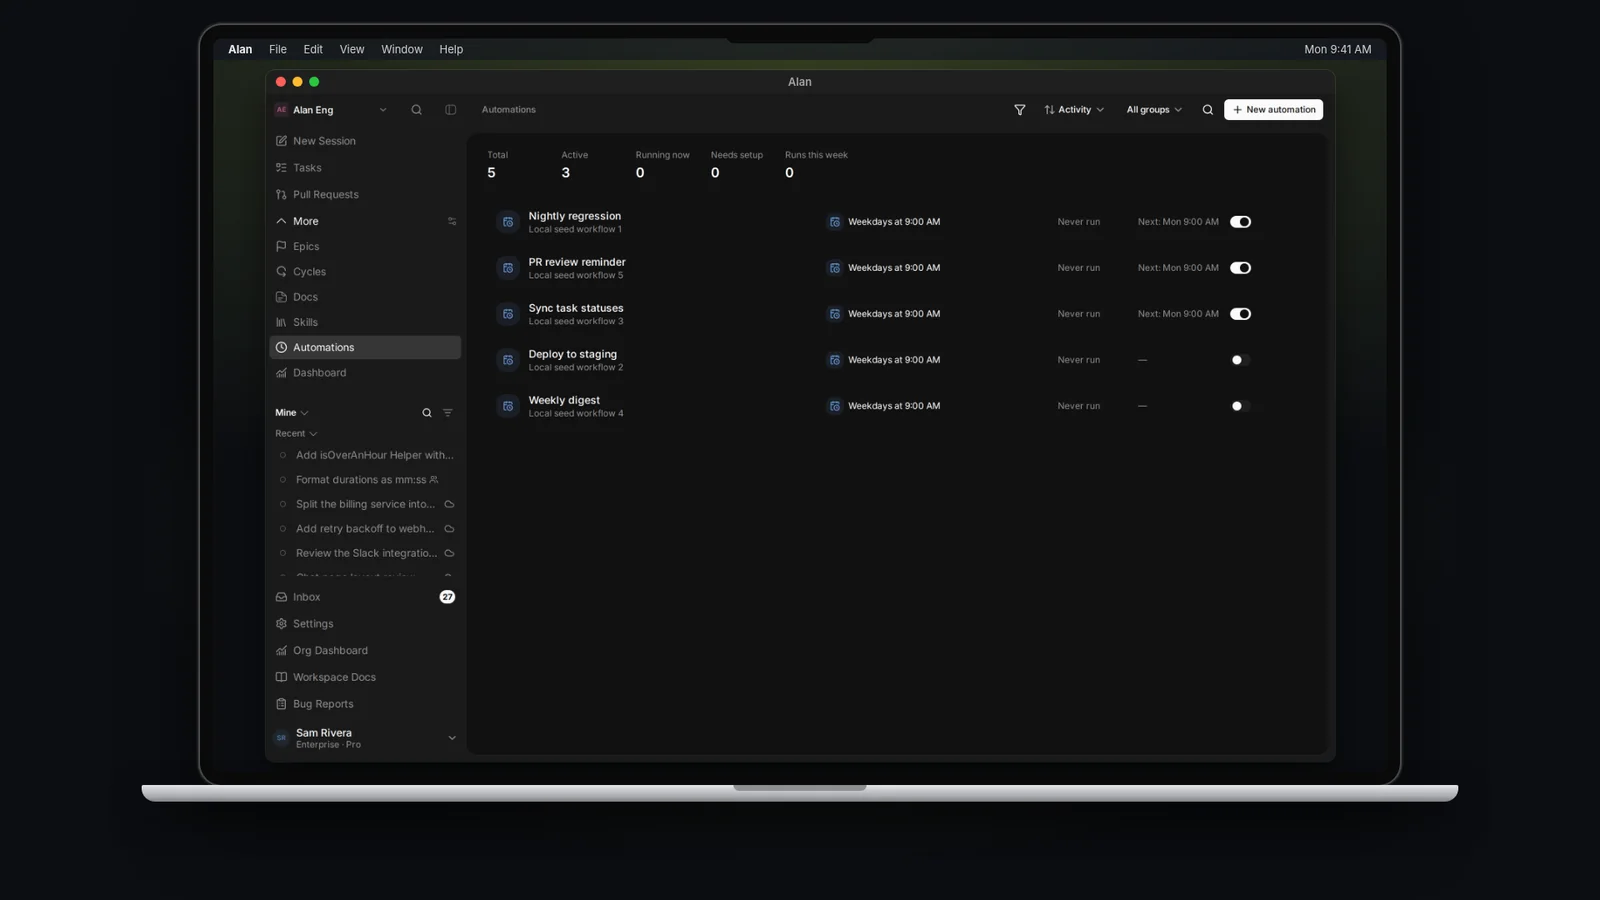This screenshot has width=1600, height=900.
Task: Start a New Session from the sidebar
Action: [365, 141]
